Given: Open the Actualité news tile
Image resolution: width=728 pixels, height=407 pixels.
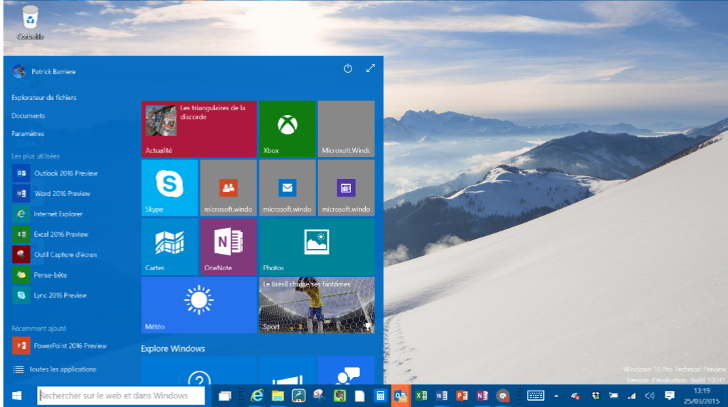Looking at the screenshot, I should click(198, 128).
